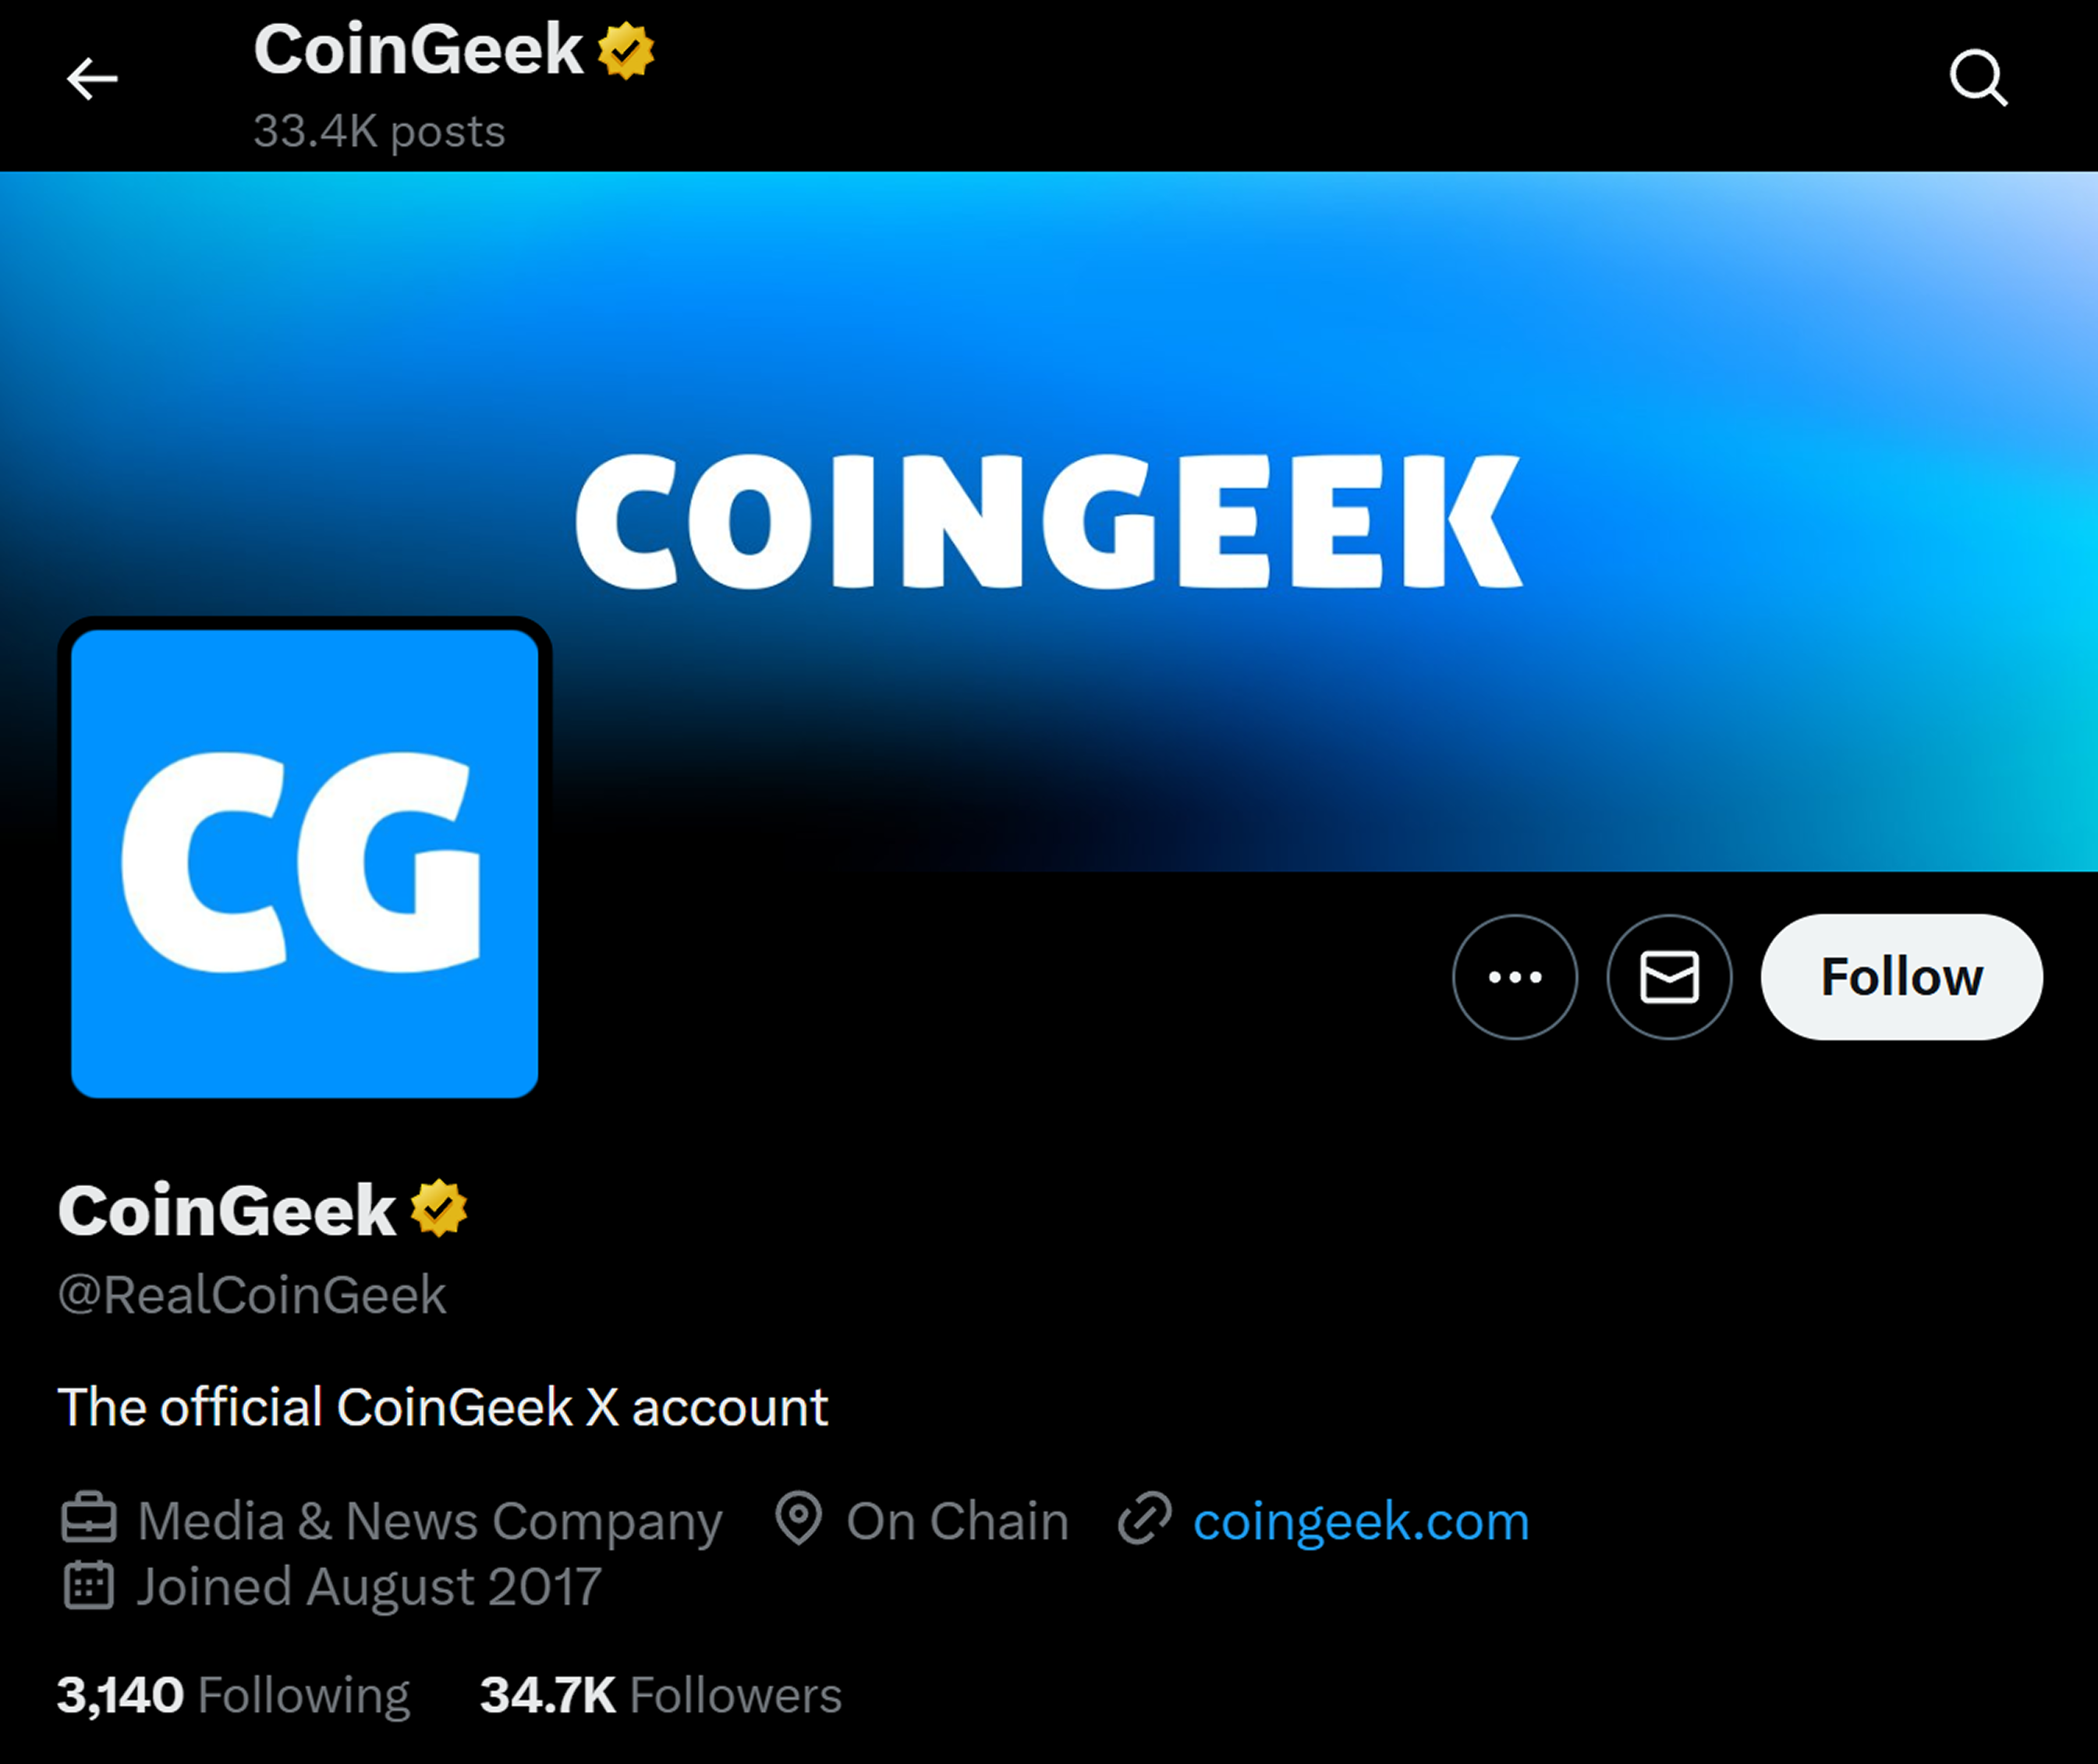The height and width of the screenshot is (1764, 2098).
Task: Open the CG profile picture
Action: (305, 864)
